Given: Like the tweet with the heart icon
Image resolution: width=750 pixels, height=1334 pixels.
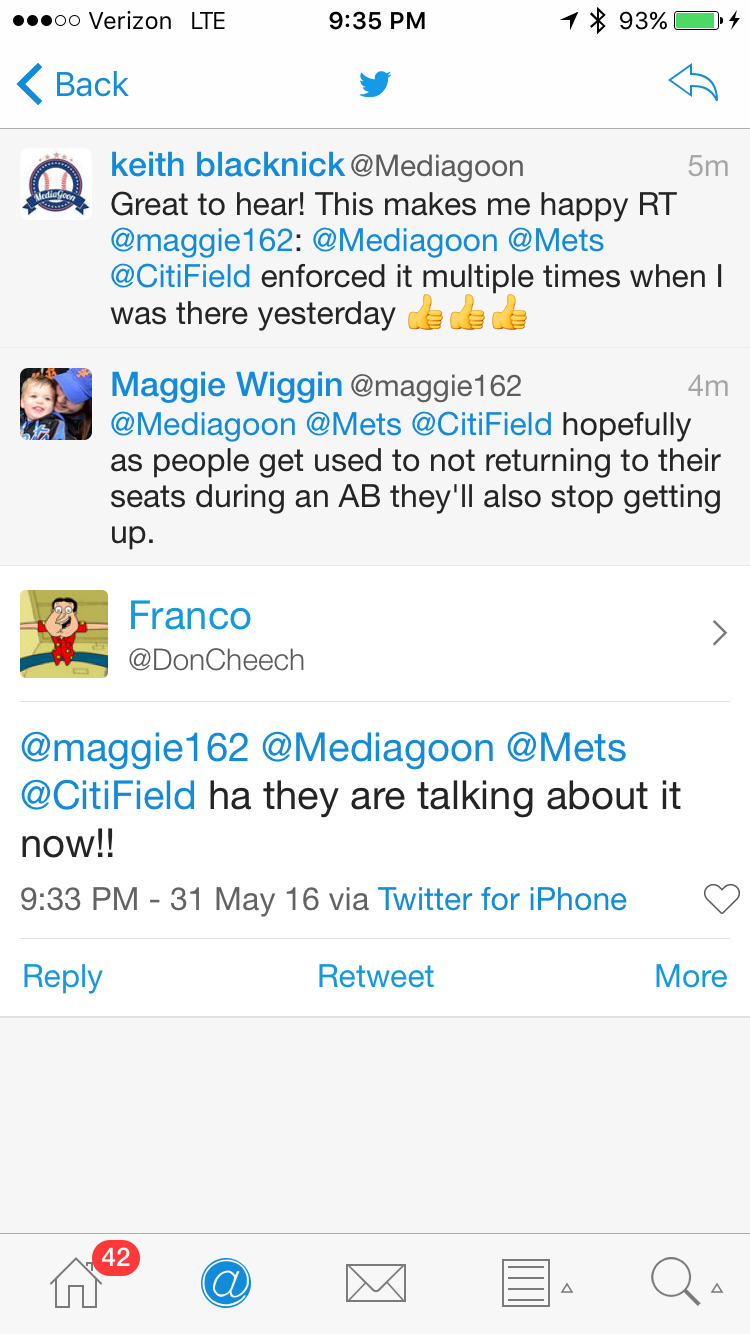Looking at the screenshot, I should [x=721, y=899].
